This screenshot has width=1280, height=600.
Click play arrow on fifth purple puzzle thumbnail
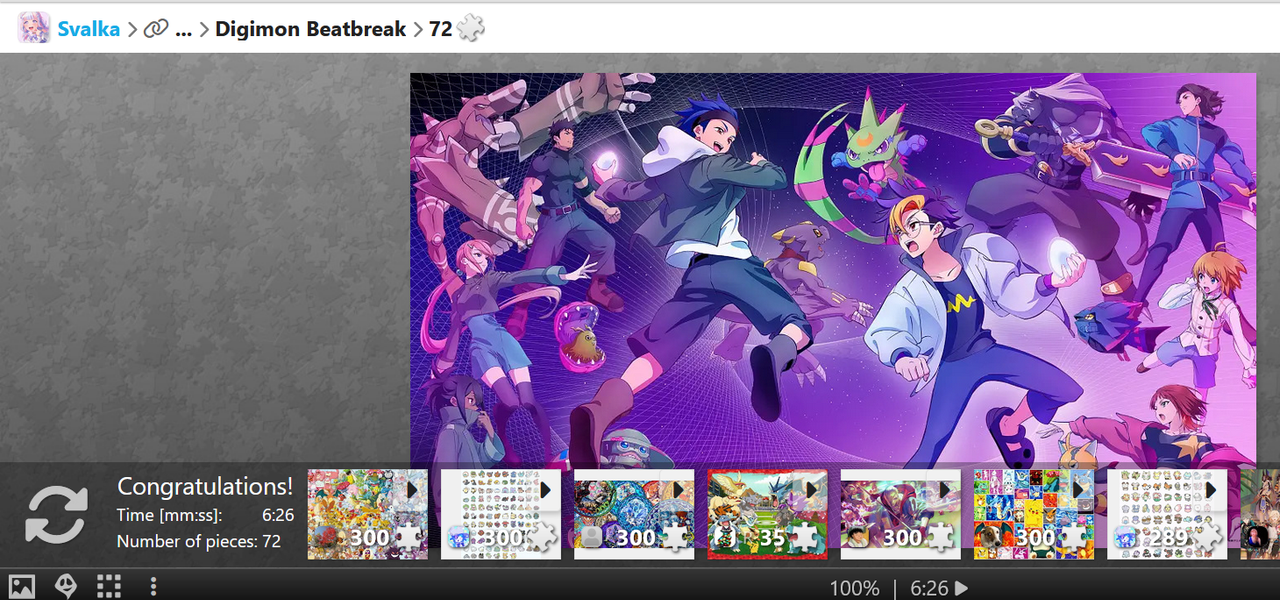(x=946, y=490)
